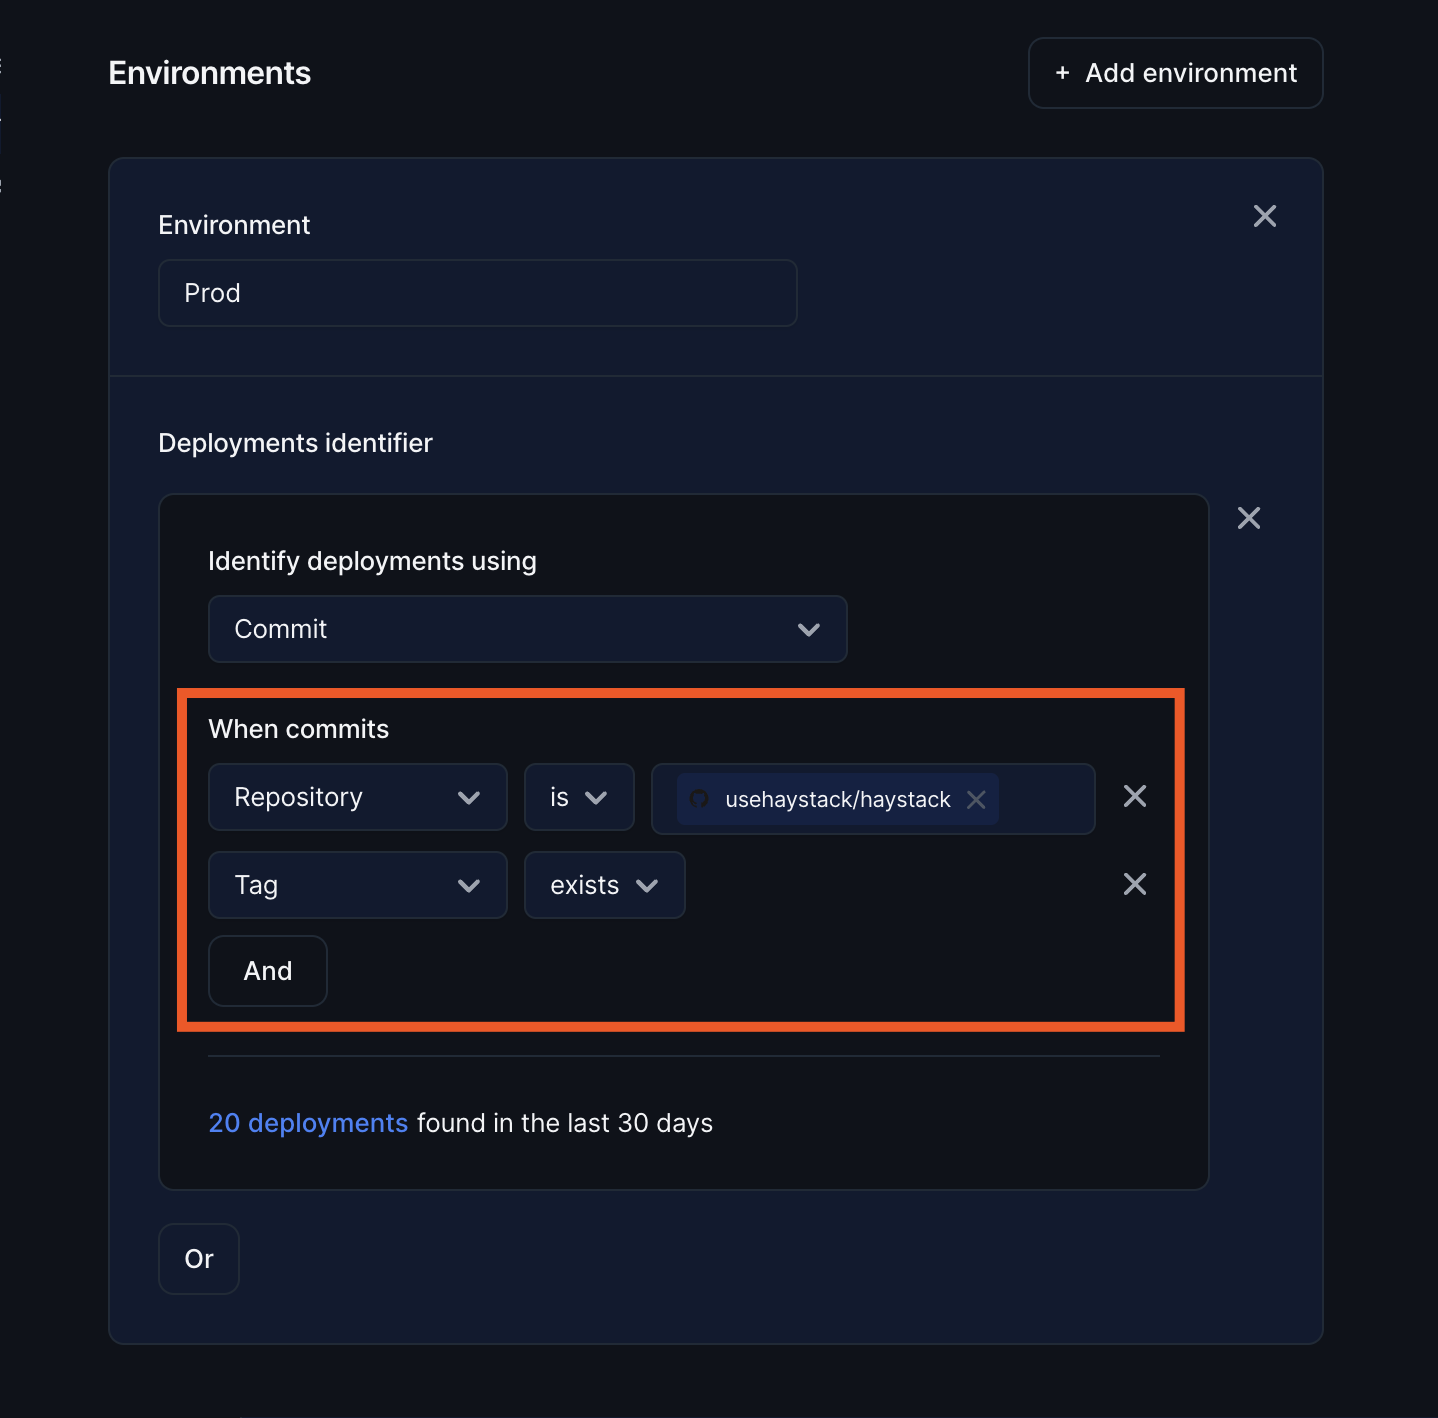Open the Commit dropdown under Identify deployments
The height and width of the screenshot is (1418, 1438).
pyautogui.click(x=527, y=629)
